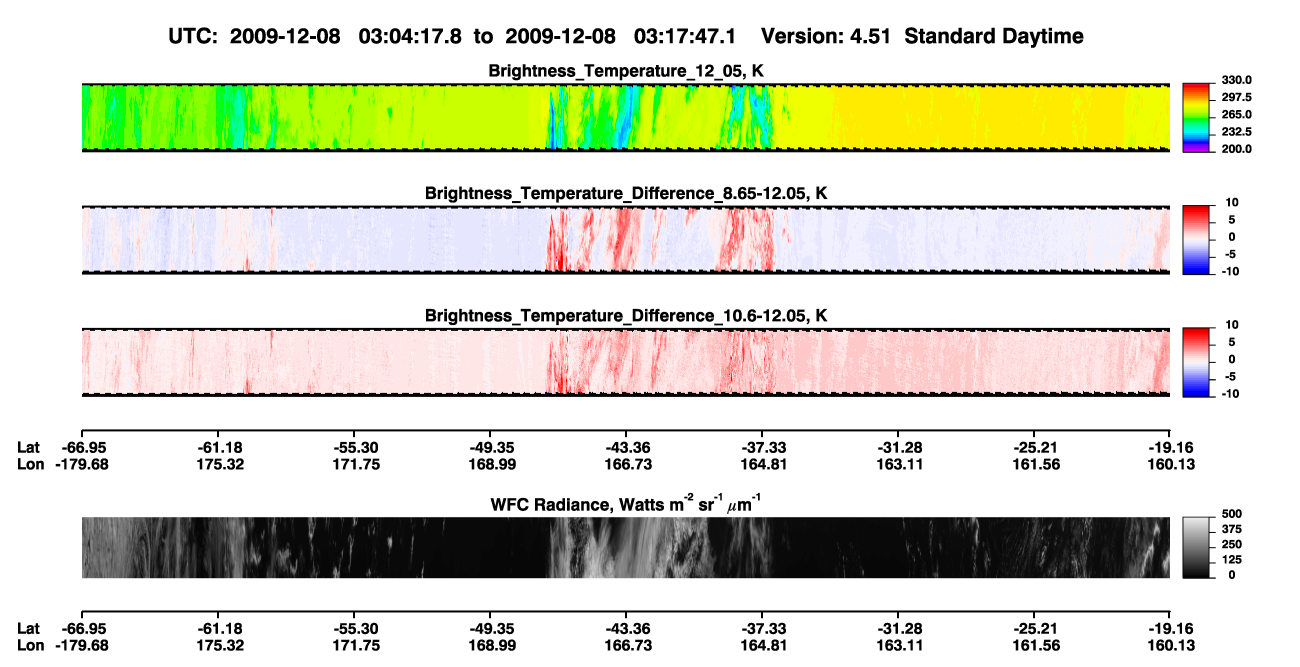
Task: Click the 'Brightness_Temperature_Difference_10.6-12.05, K' title
Action: (626, 316)
